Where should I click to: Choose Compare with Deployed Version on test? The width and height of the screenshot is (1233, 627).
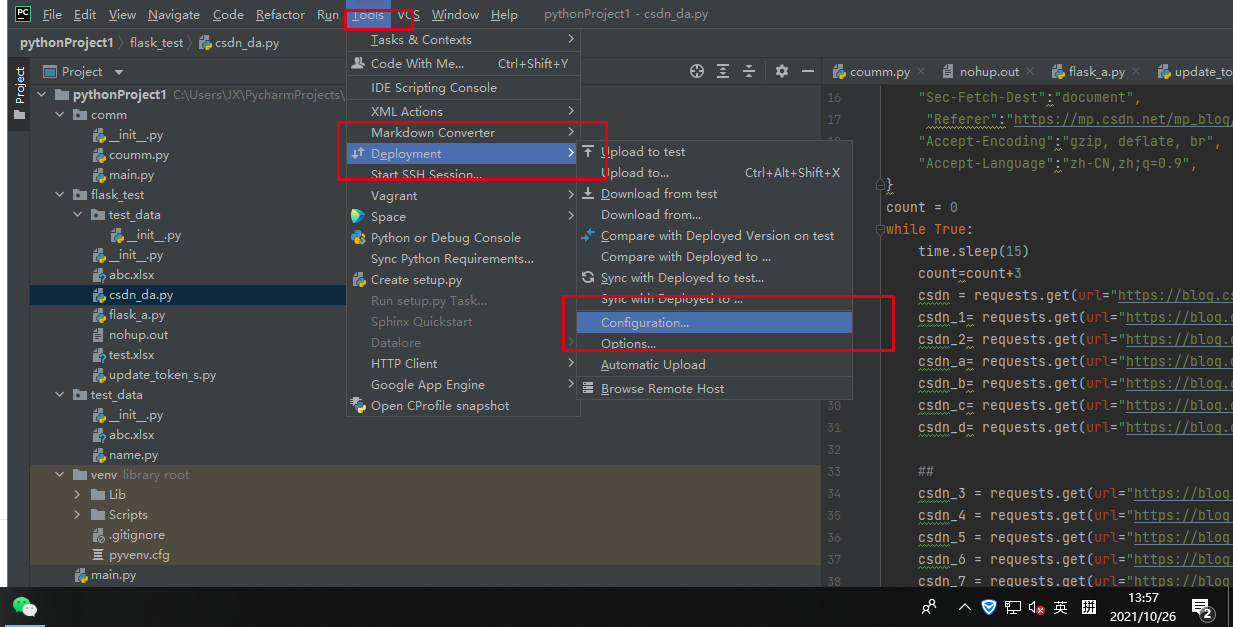click(714, 235)
